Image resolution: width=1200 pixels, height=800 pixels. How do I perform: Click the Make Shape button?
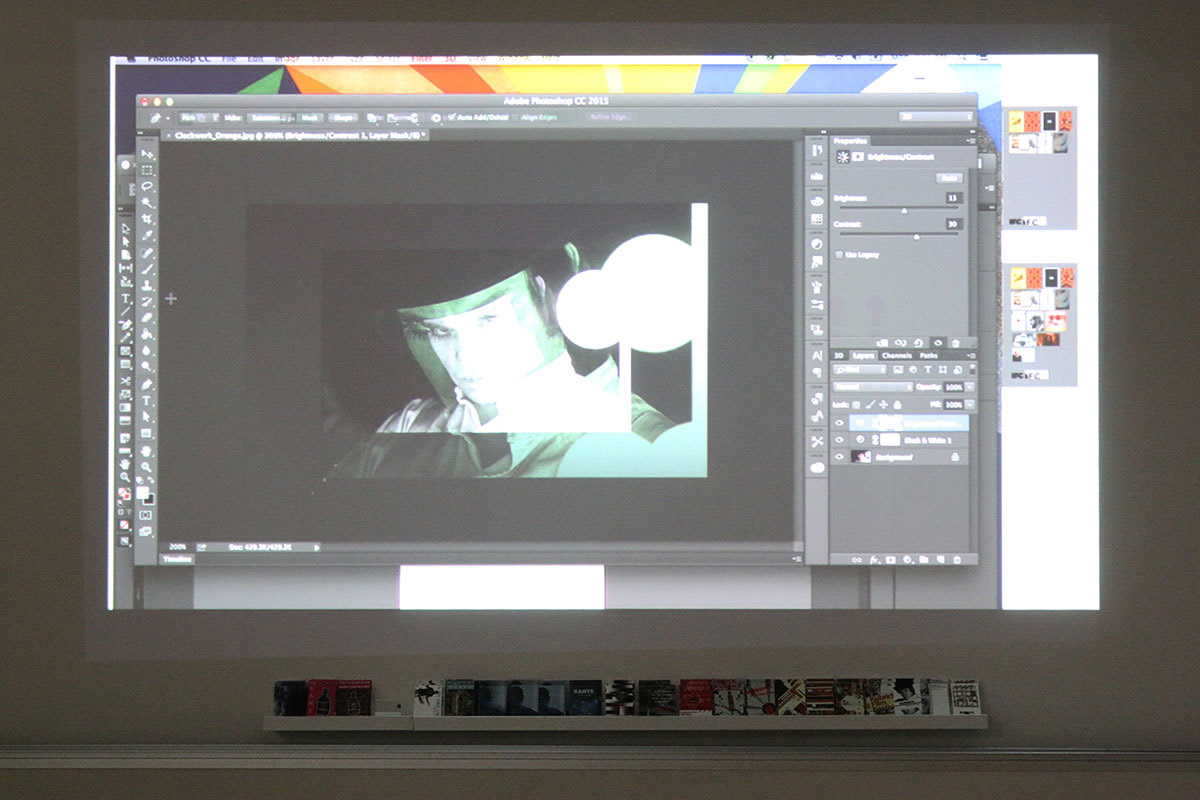coord(345,117)
